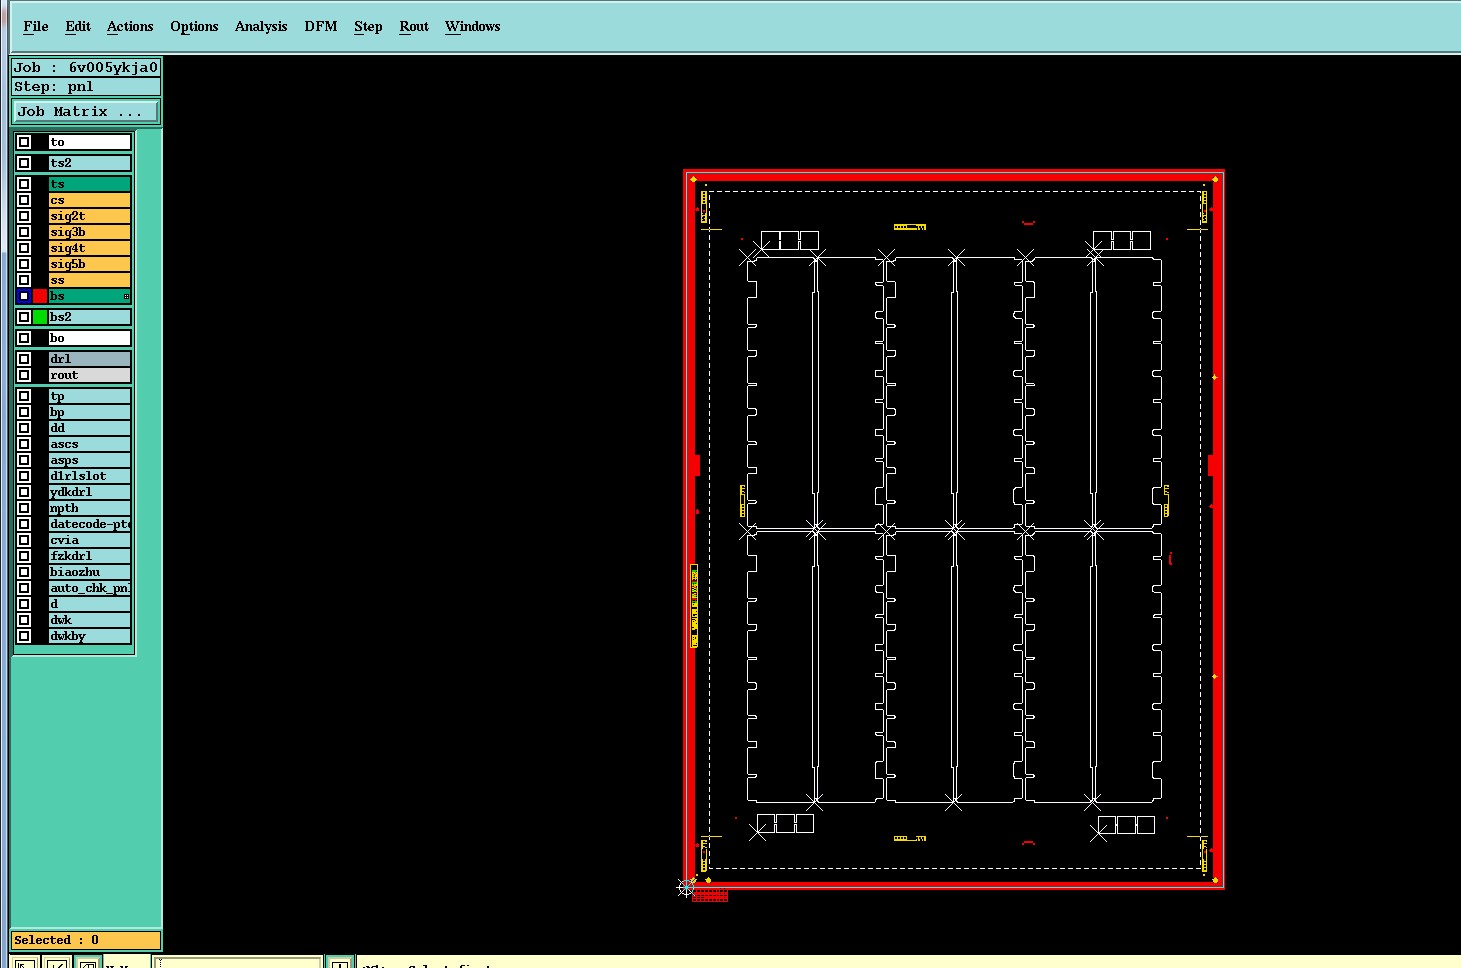Toggle the checkbox for layer bs2
Viewport: 1461px width, 968px height.
click(24, 317)
